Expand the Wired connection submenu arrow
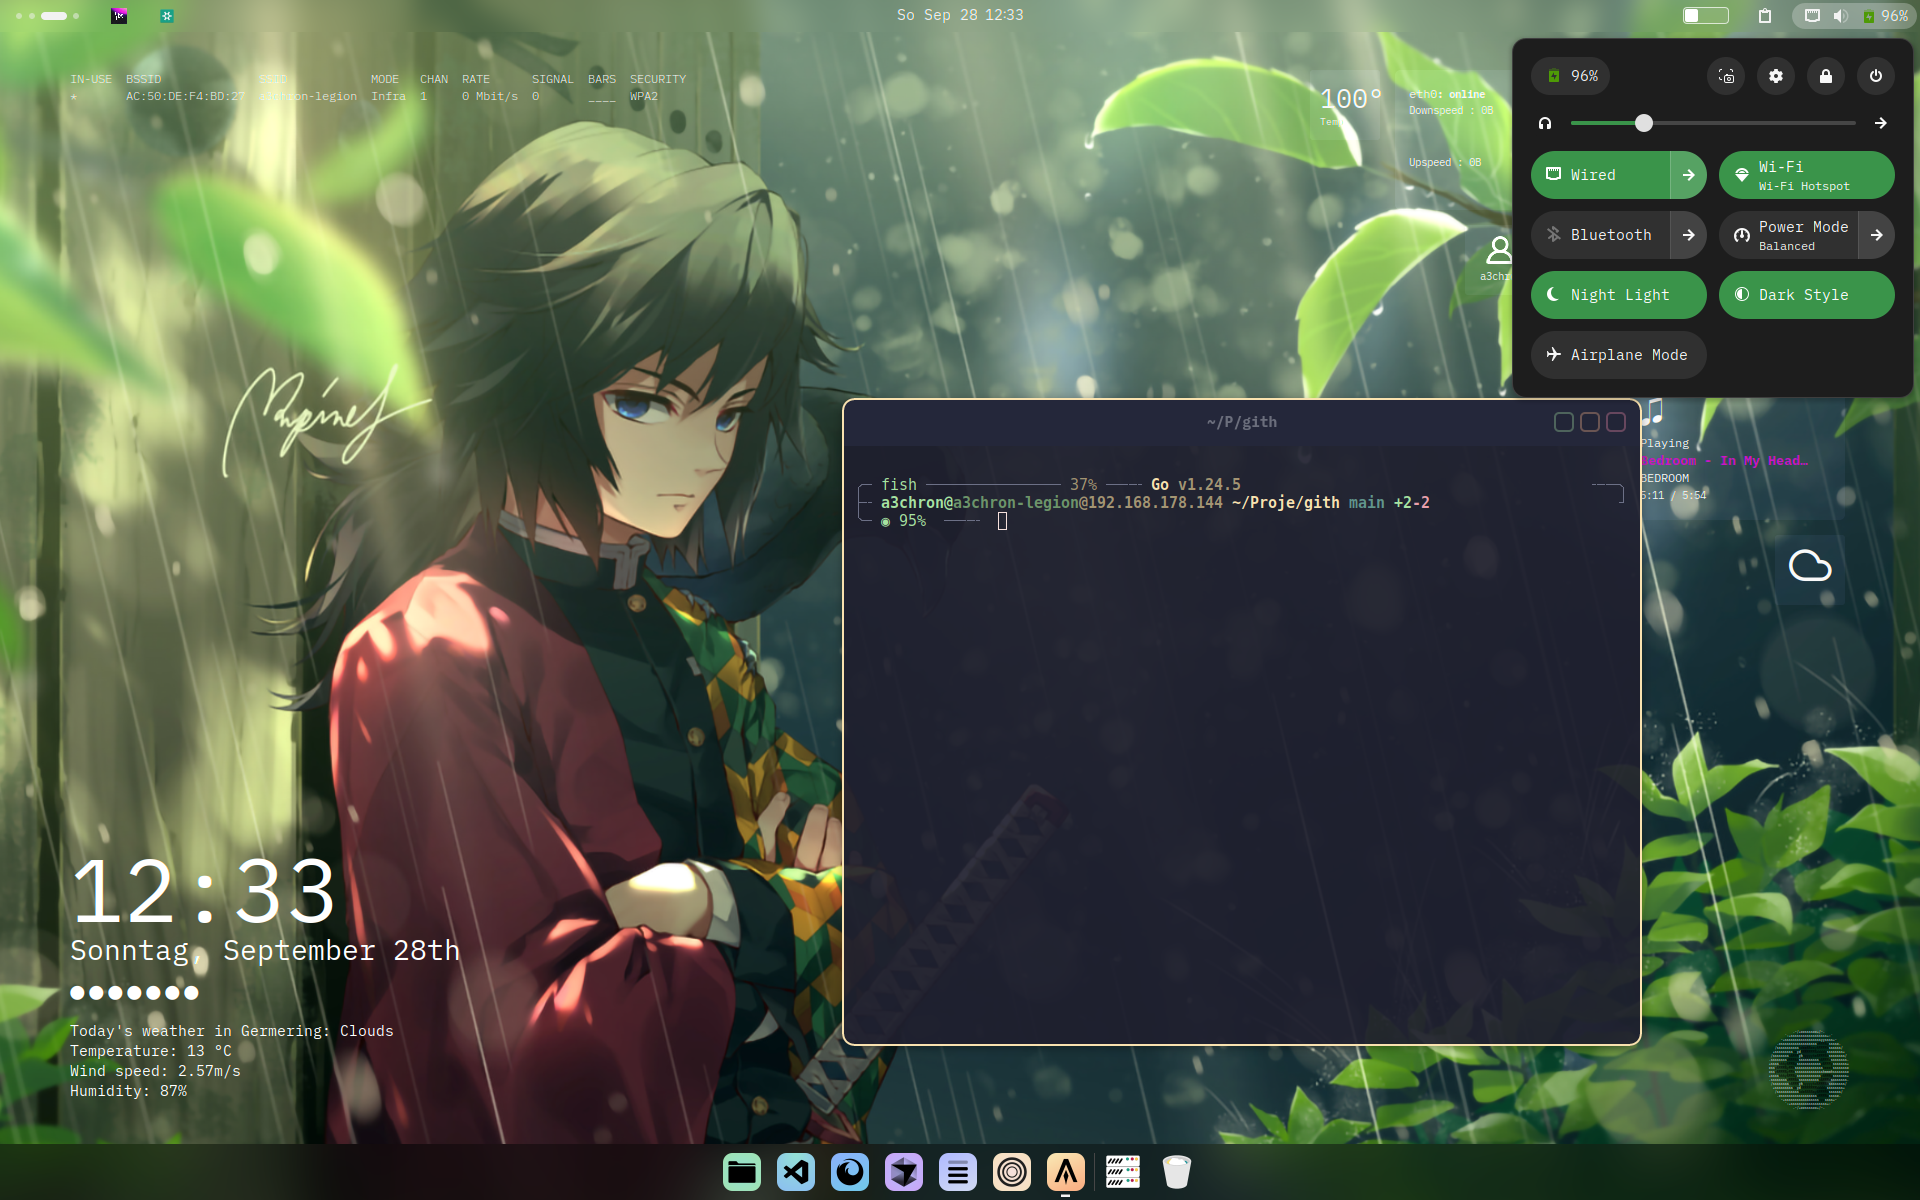The image size is (1920, 1200). (x=1689, y=175)
